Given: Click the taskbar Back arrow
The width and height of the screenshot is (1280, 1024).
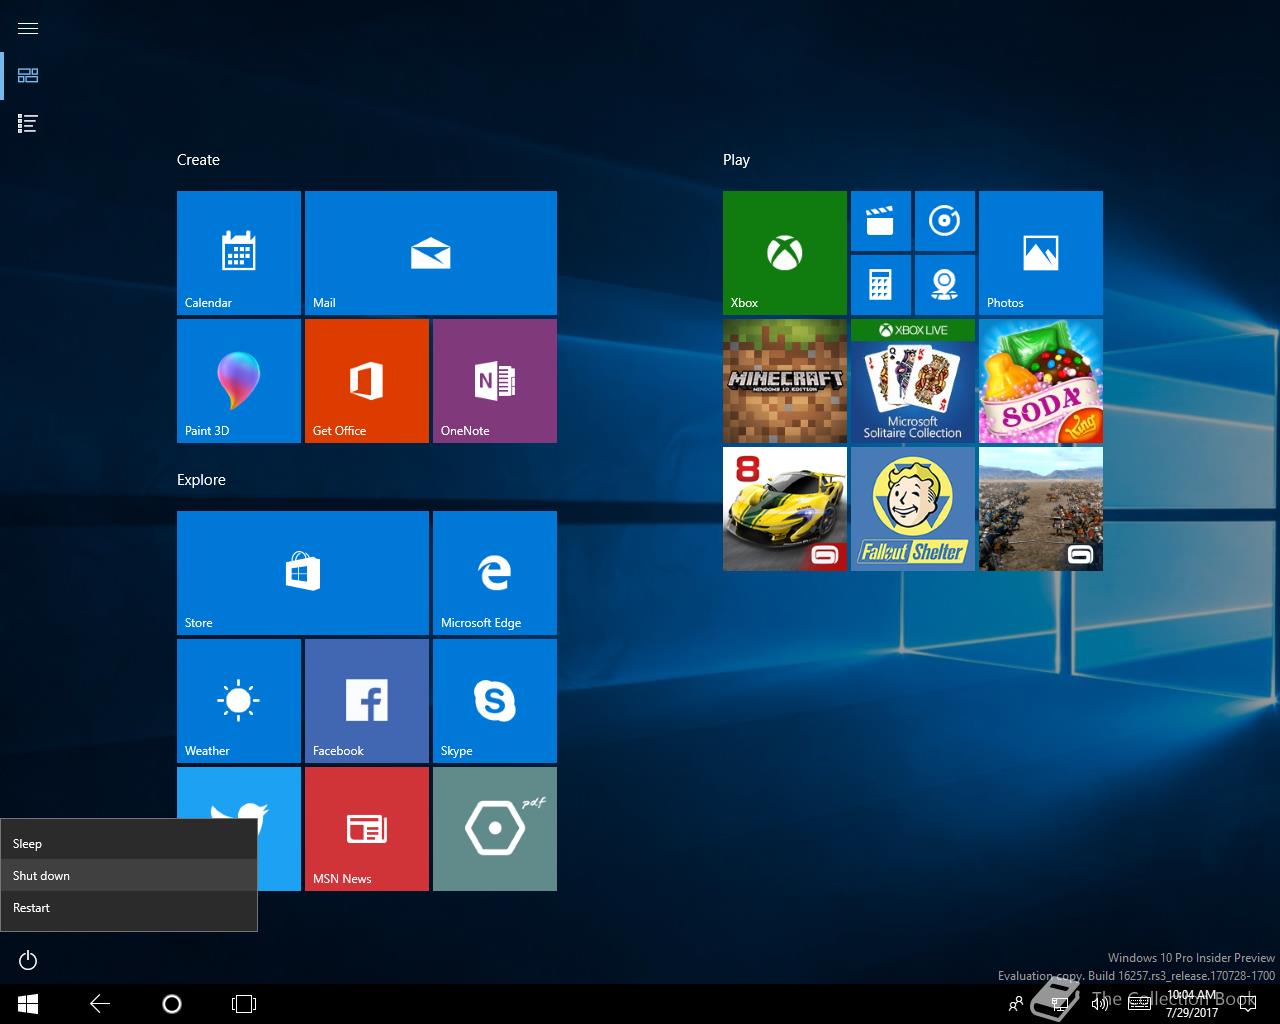Looking at the screenshot, I should (x=100, y=1004).
